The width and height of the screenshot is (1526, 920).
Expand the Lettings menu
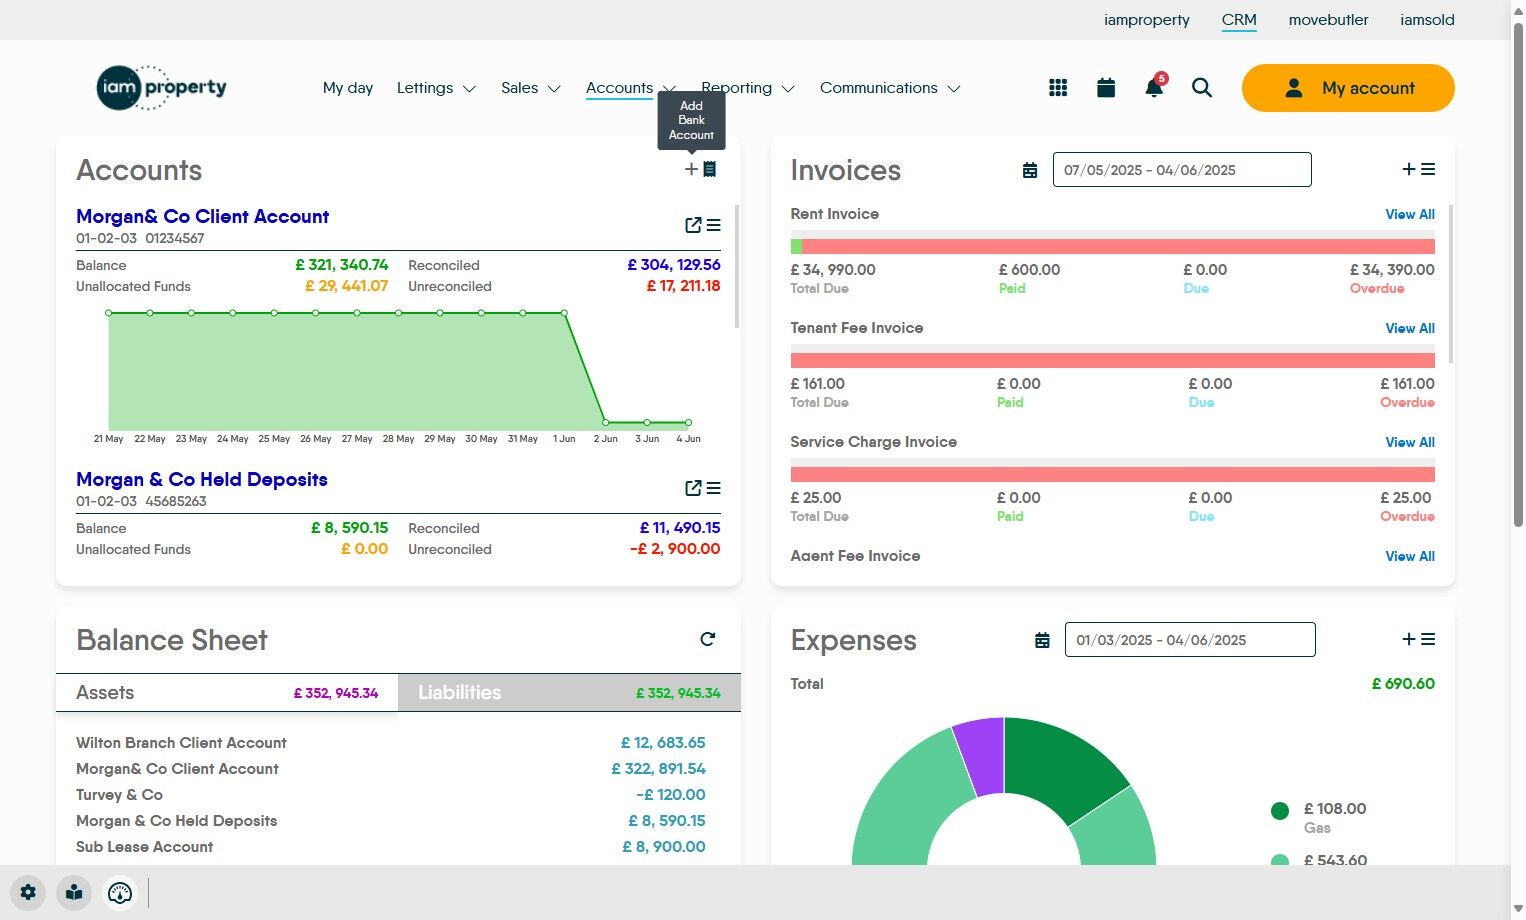point(436,88)
